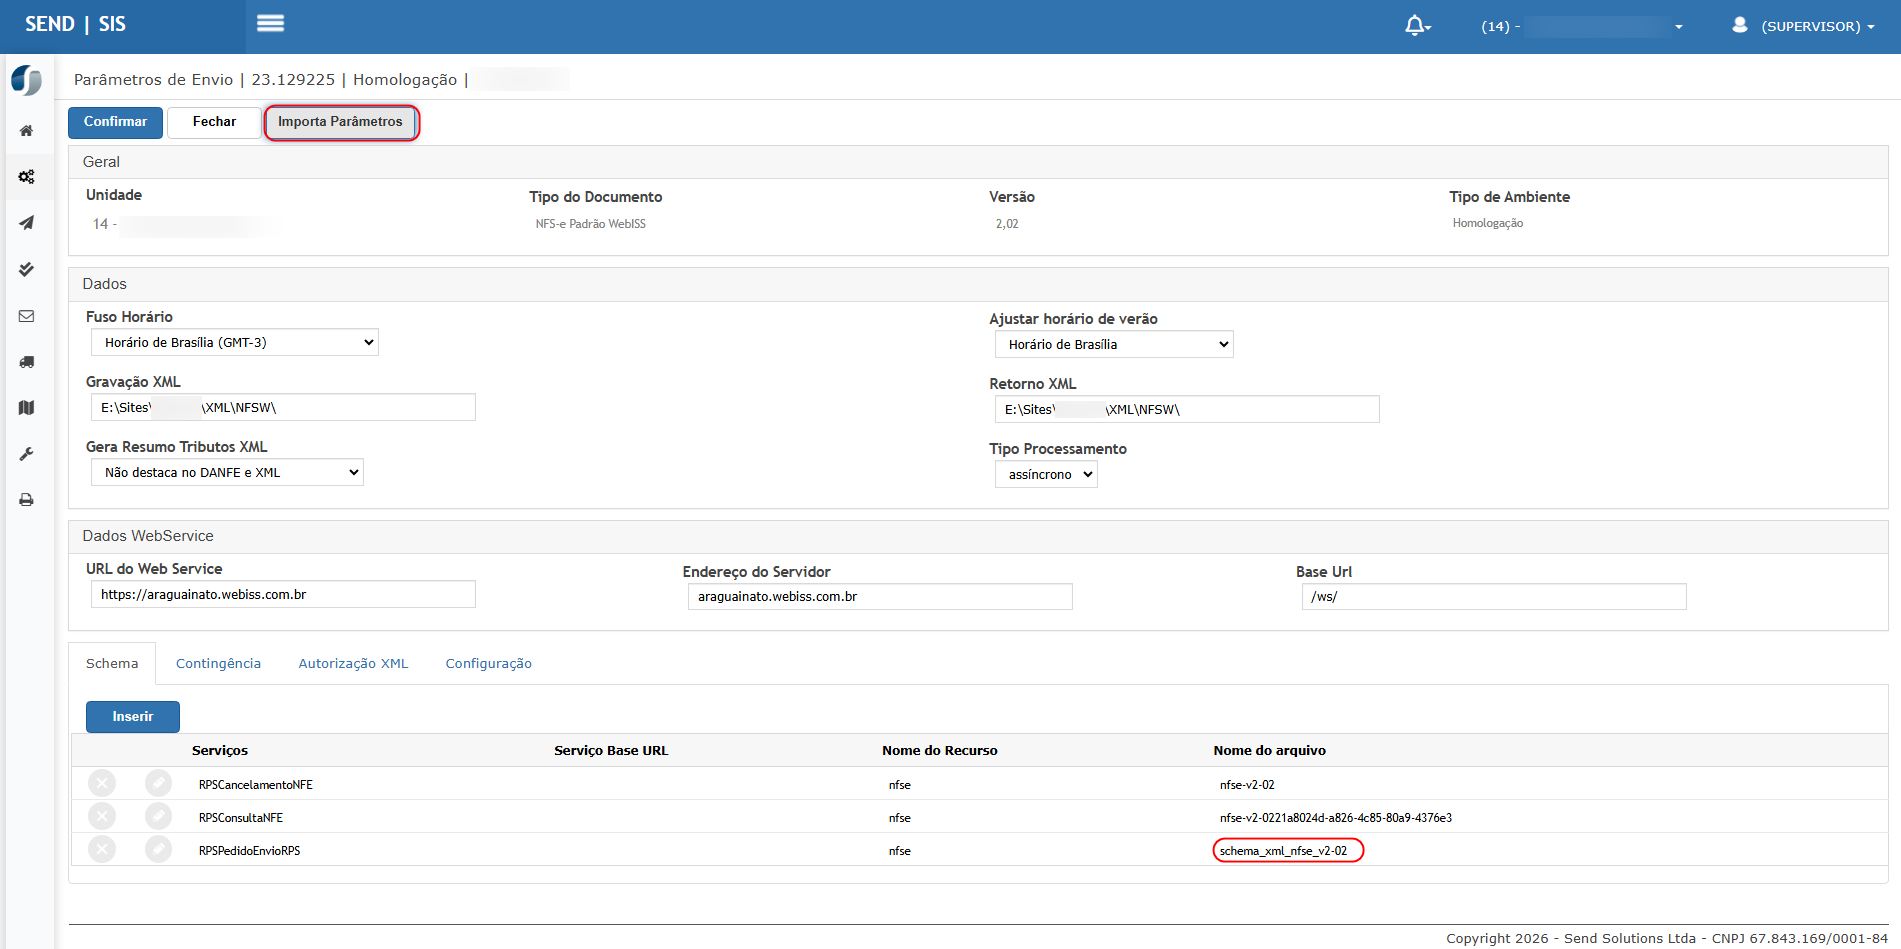
Task: Click the truck icon in sidebar
Action: [x=27, y=362]
